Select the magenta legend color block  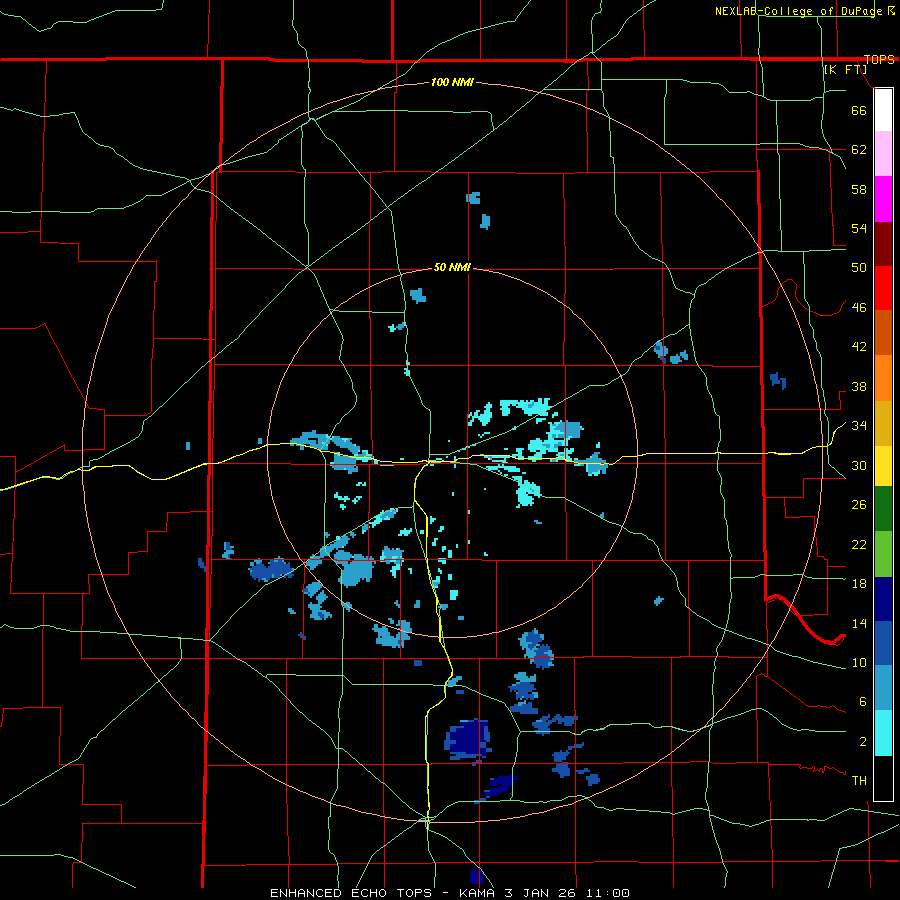[x=883, y=199]
